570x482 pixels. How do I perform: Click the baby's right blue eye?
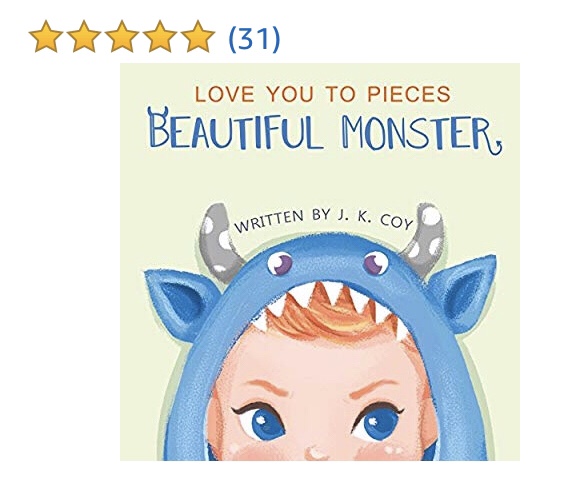coord(378,421)
